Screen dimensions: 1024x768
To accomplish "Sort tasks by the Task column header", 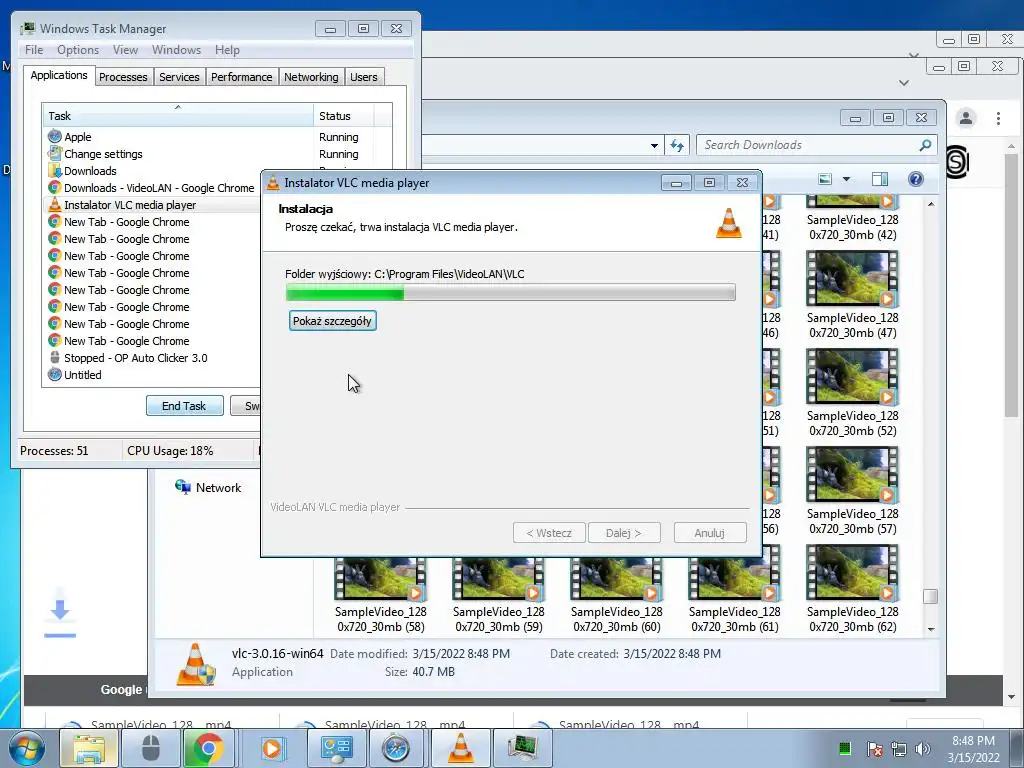I will point(178,116).
